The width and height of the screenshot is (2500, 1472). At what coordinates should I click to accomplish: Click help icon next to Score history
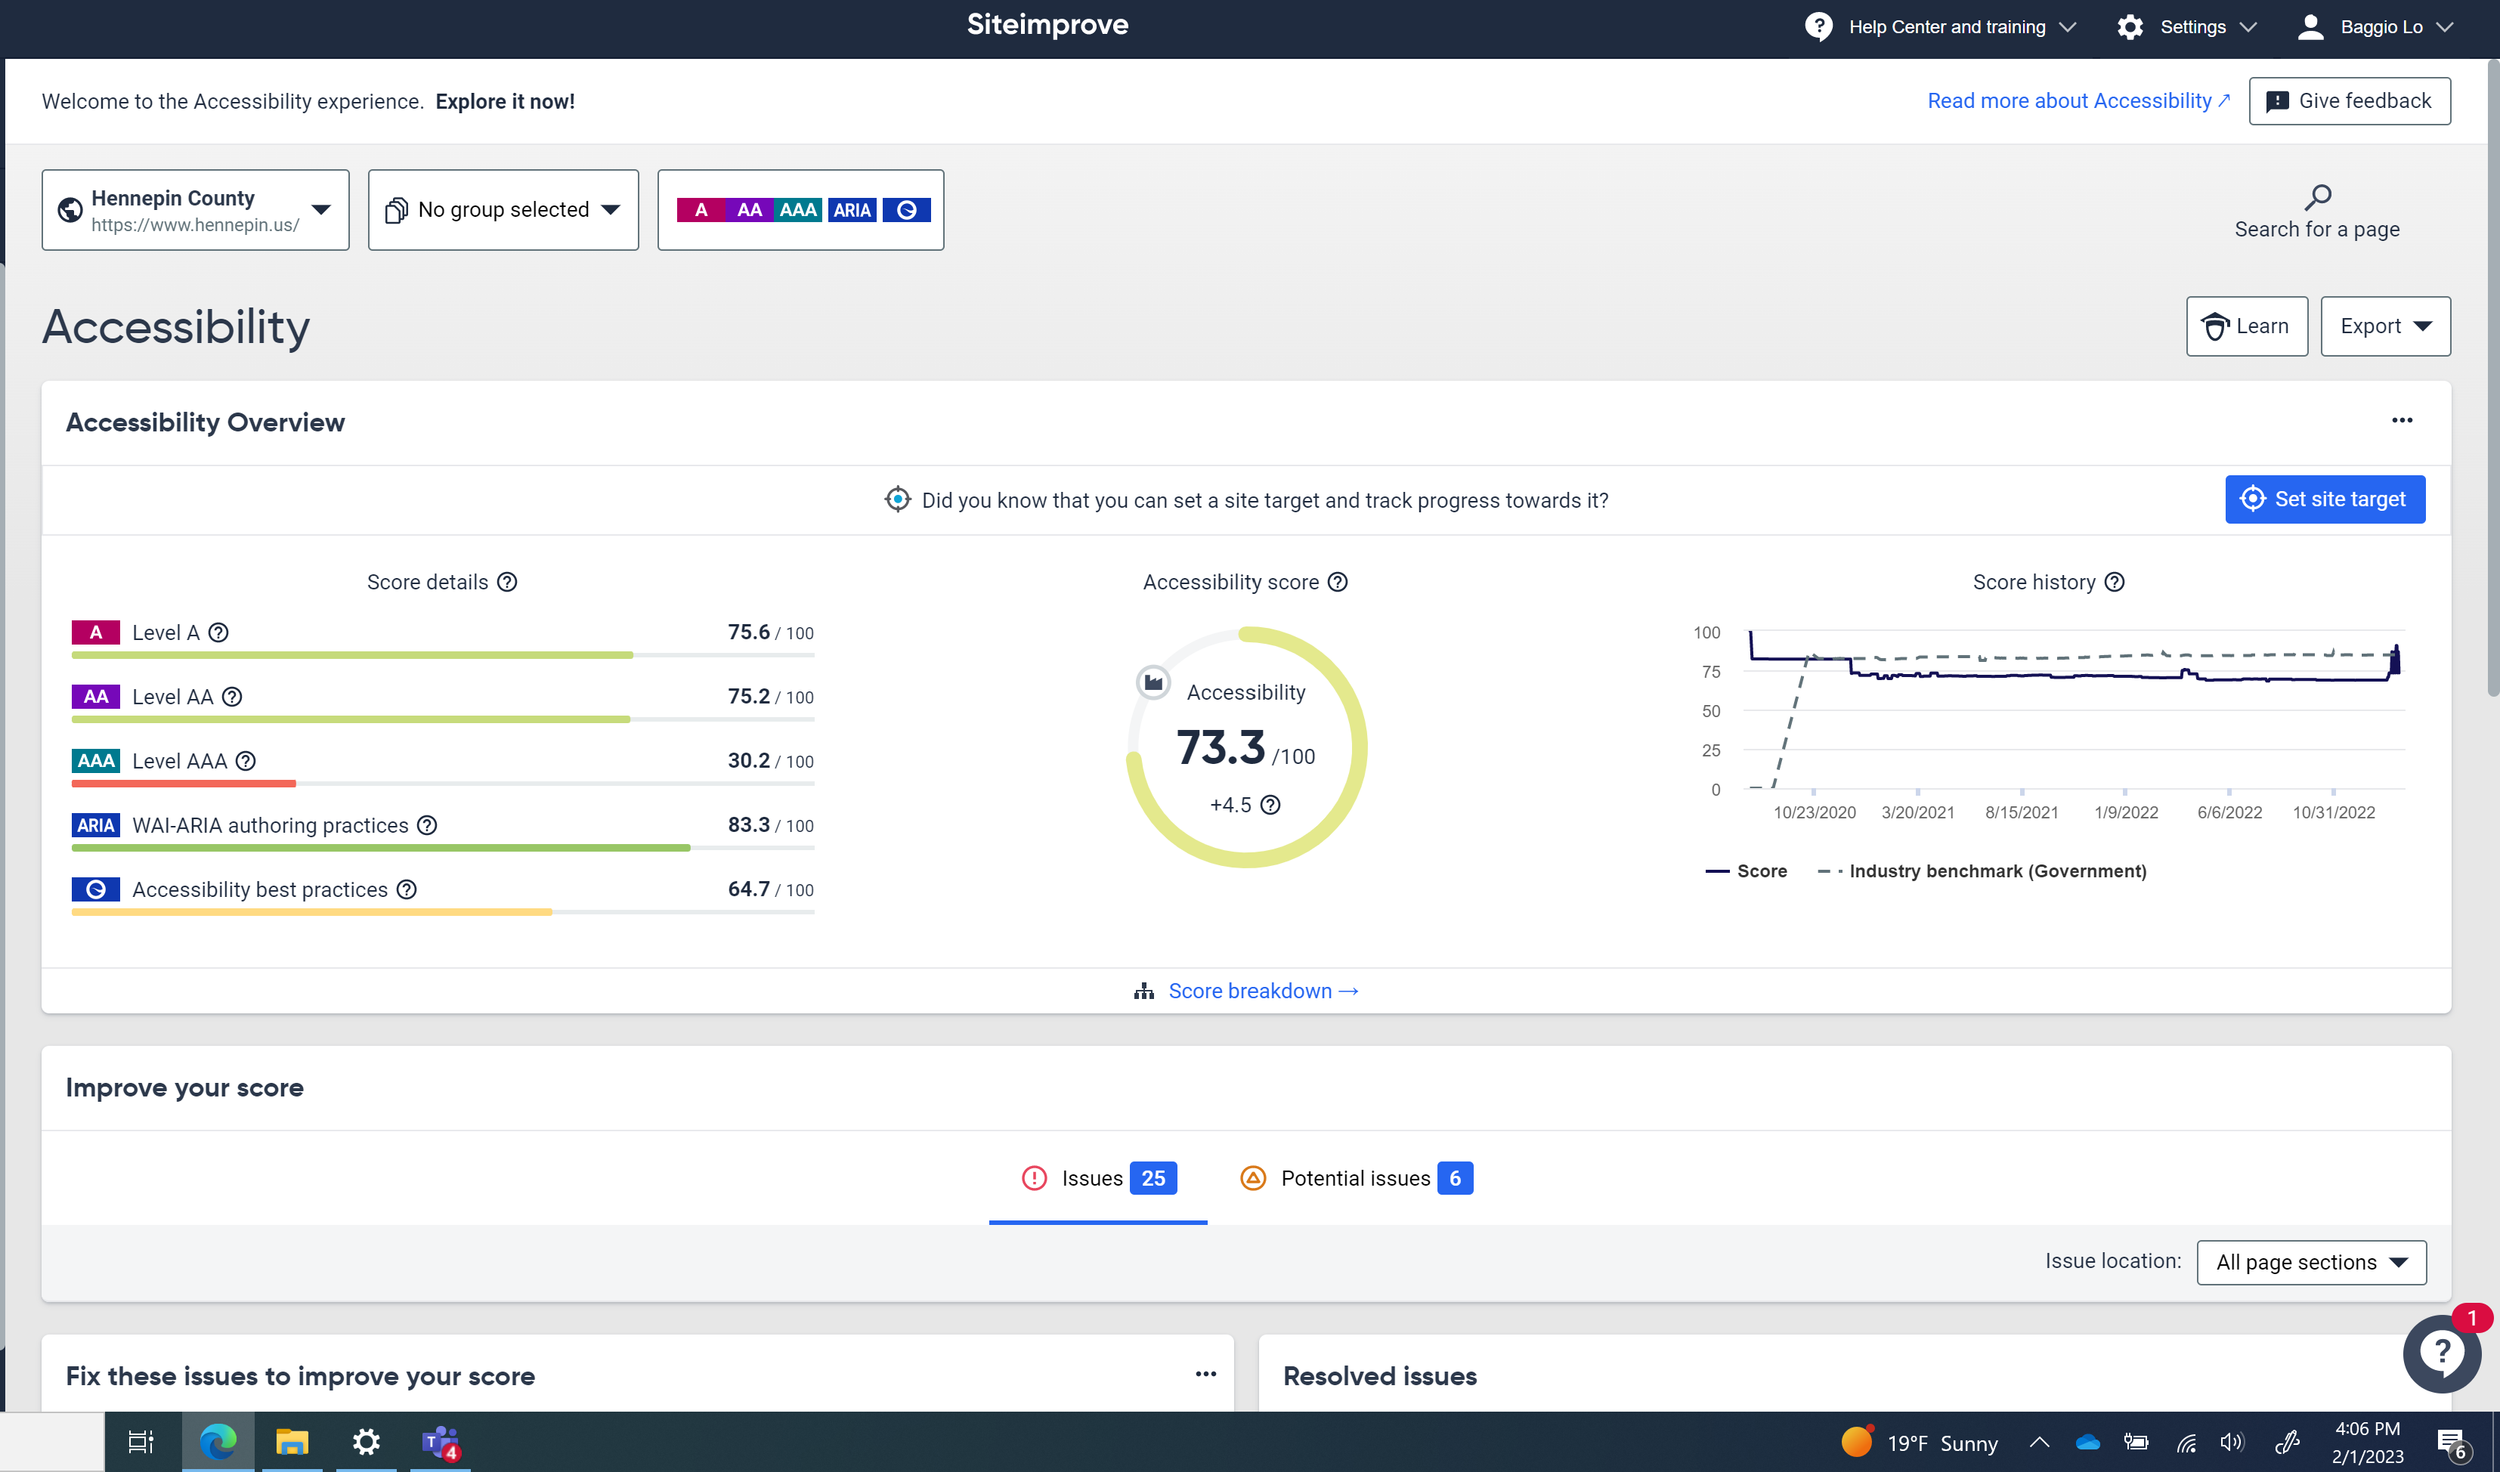click(x=2114, y=582)
